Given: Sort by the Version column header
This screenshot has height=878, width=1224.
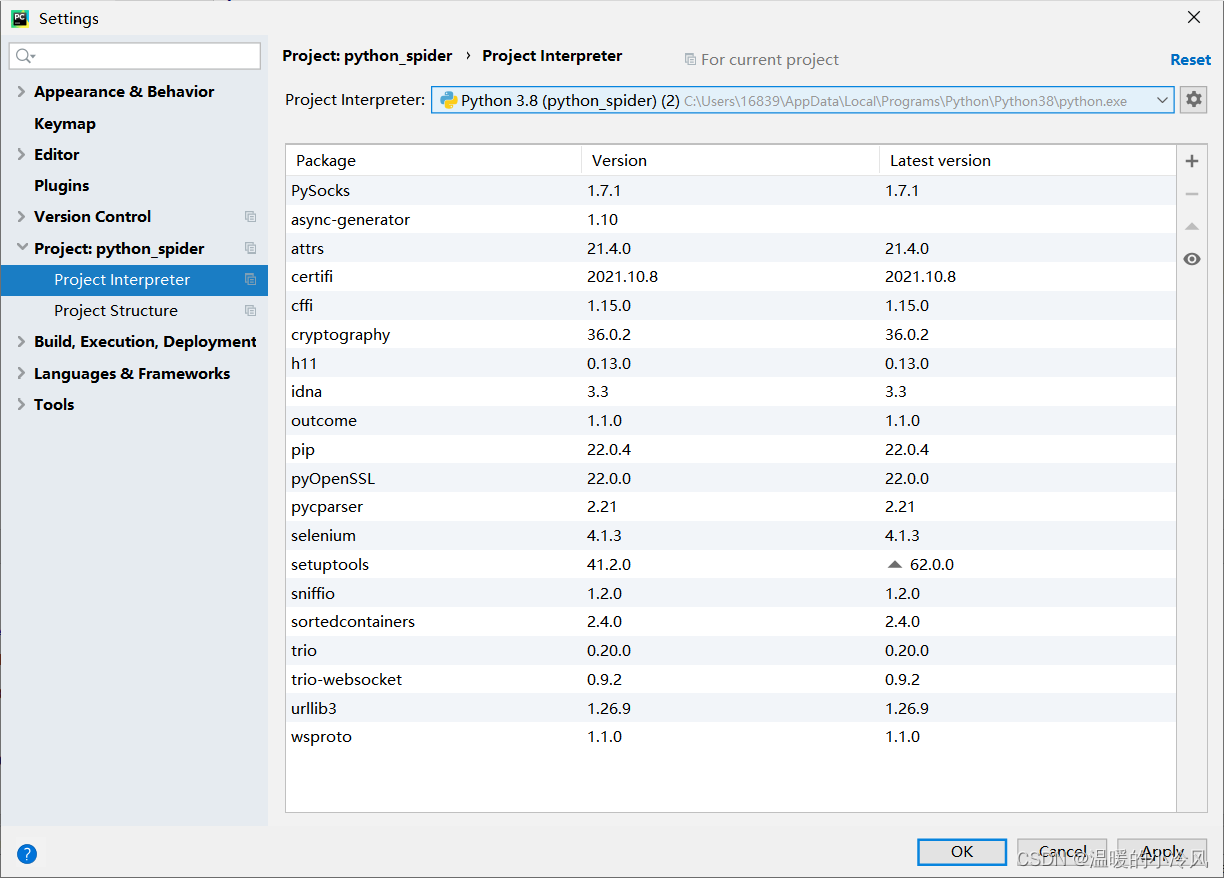Looking at the screenshot, I should pos(730,161).
